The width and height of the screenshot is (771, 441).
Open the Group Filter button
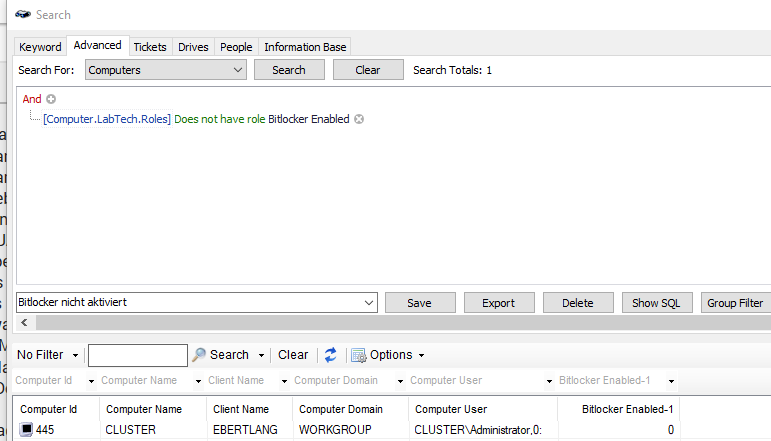point(736,303)
